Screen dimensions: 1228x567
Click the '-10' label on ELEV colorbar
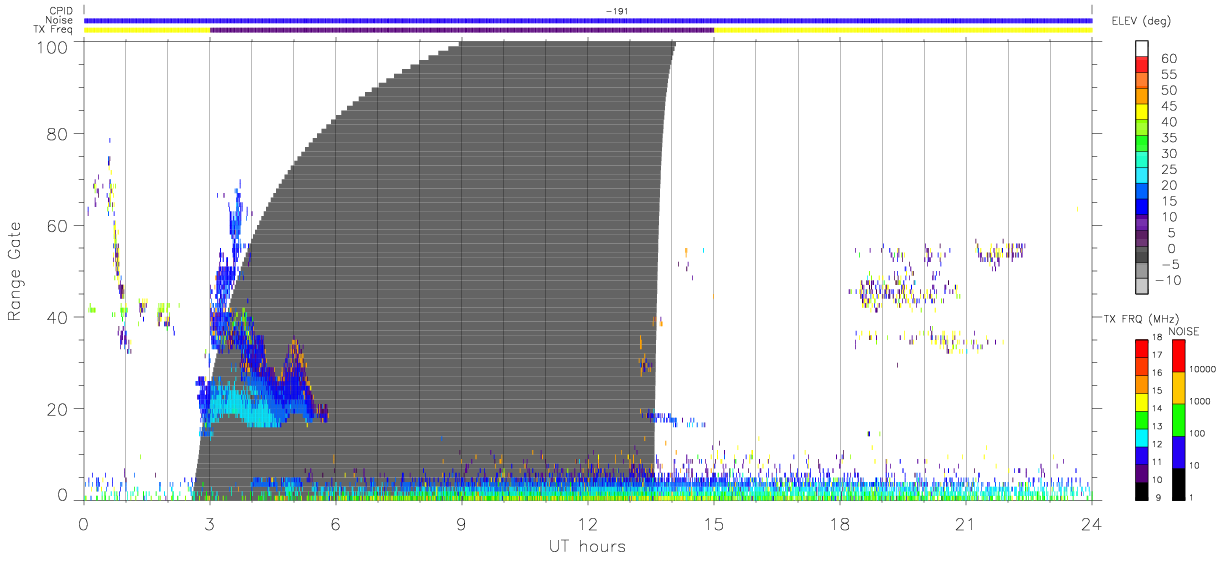pyautogui.click(x=1169, y=280)
